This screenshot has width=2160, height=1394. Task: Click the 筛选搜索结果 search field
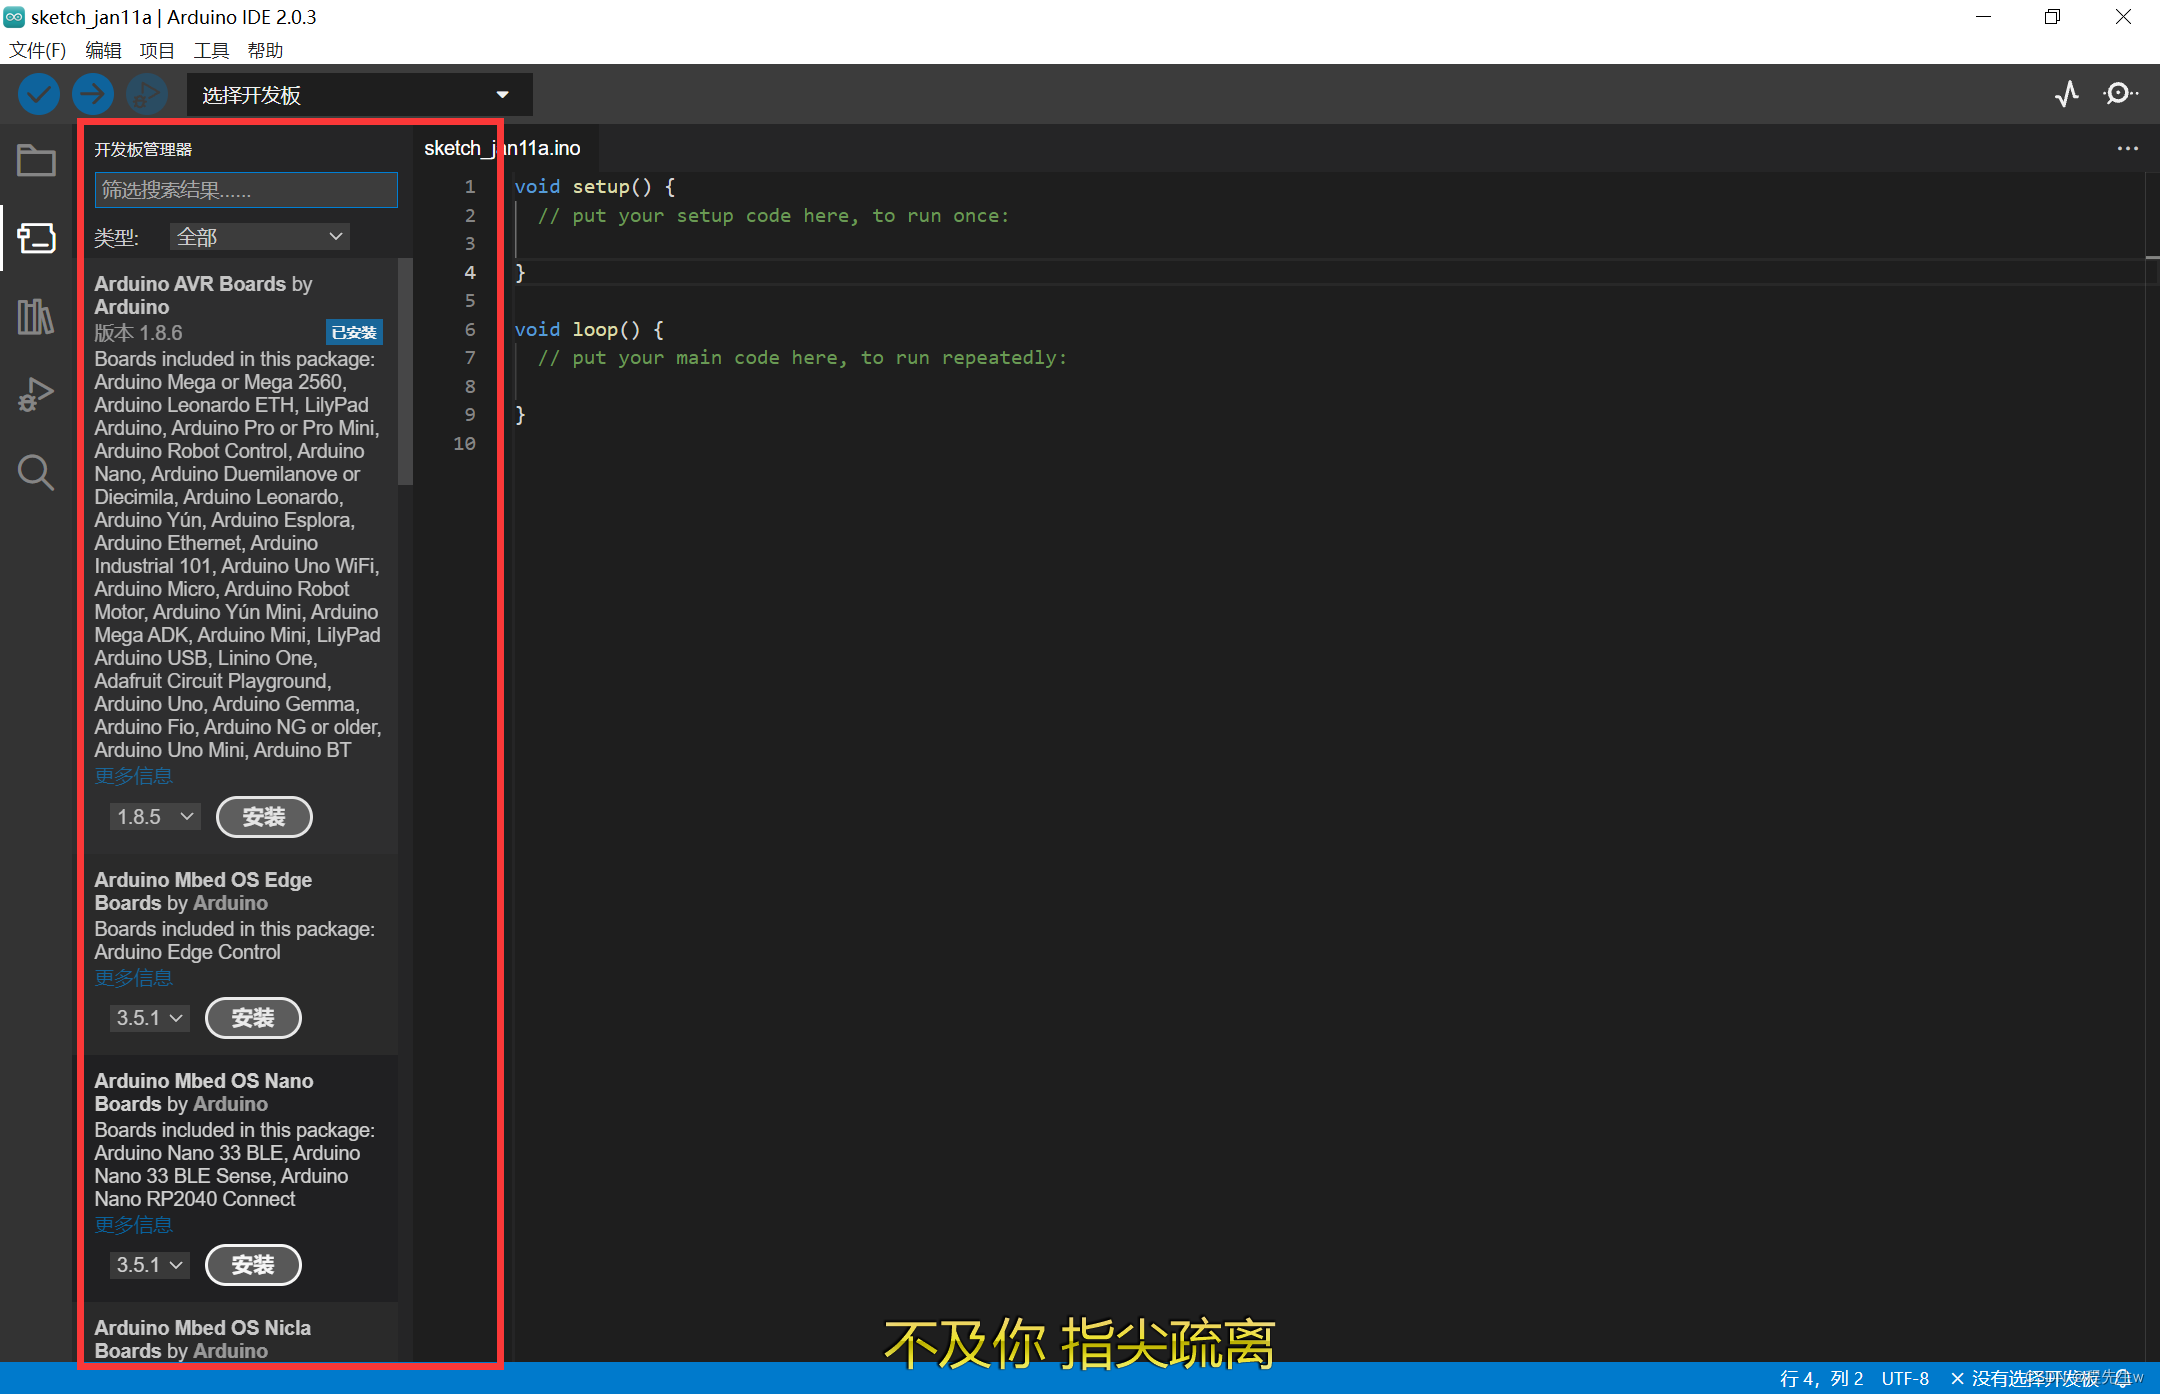click(x=246, y=190)
